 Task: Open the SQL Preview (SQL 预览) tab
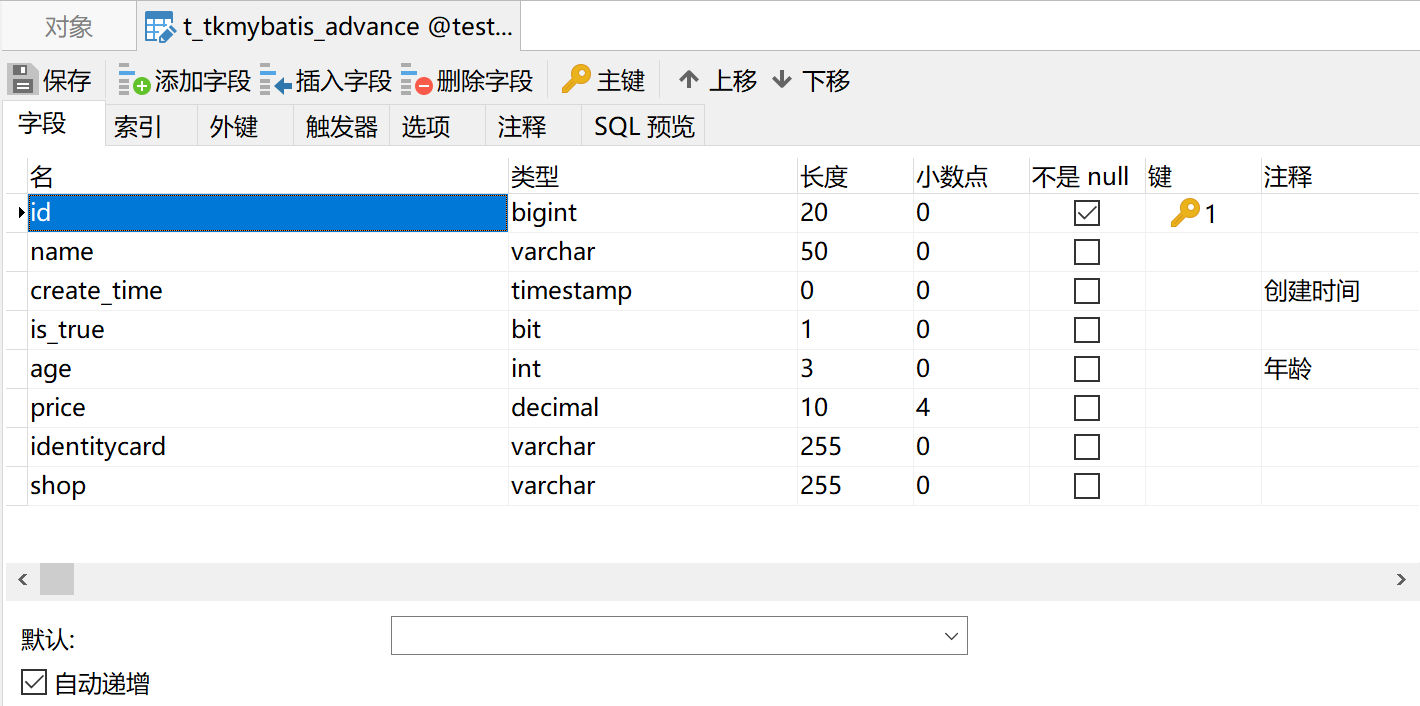pyautogui.click(x=644, y=127)
